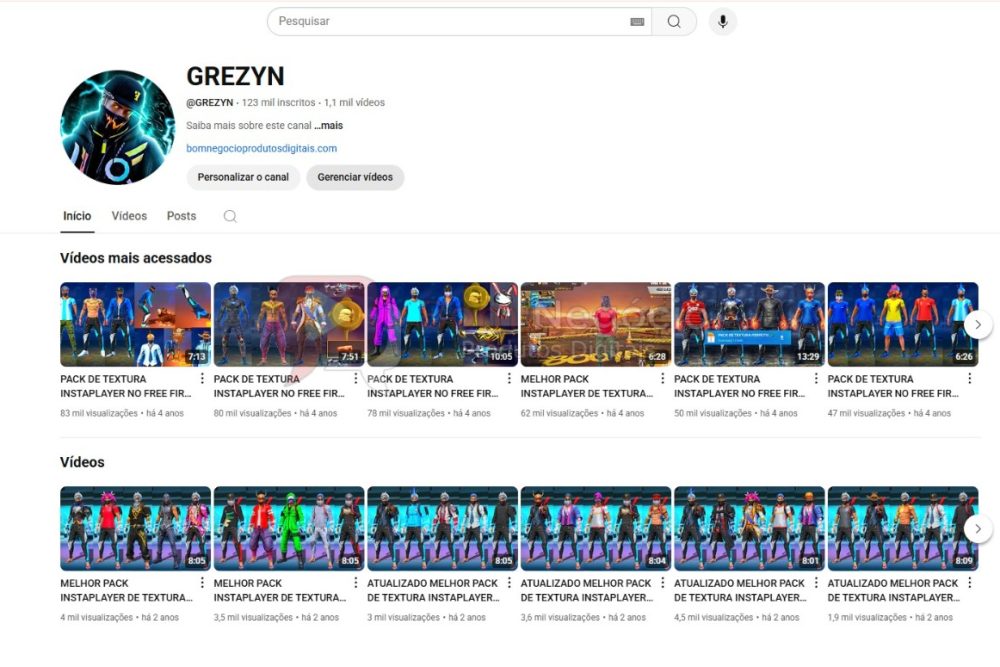
Task: Open the 13:29 video thumbnail
Action: [749, 324]
